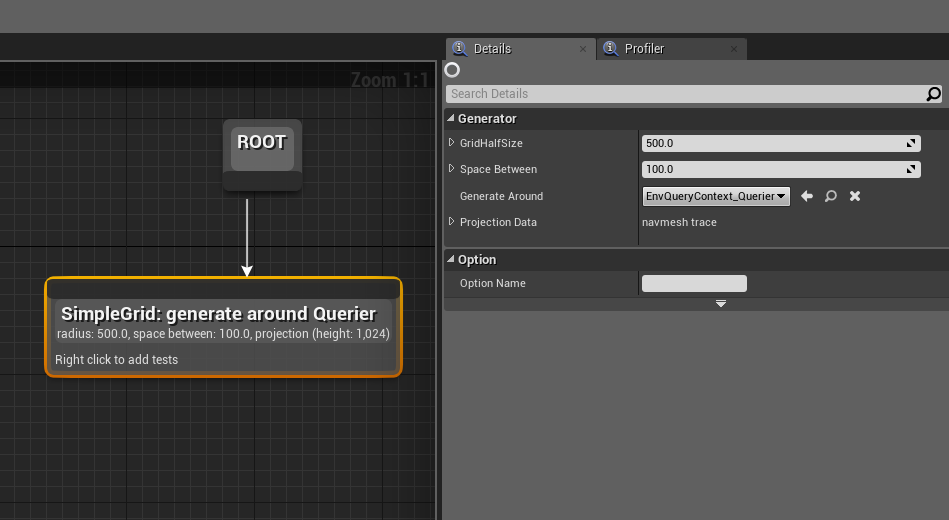This screenshot has height=520, width=949.
Task: Click the Profiler tab info icon
Action: click(x=610, y=48)
